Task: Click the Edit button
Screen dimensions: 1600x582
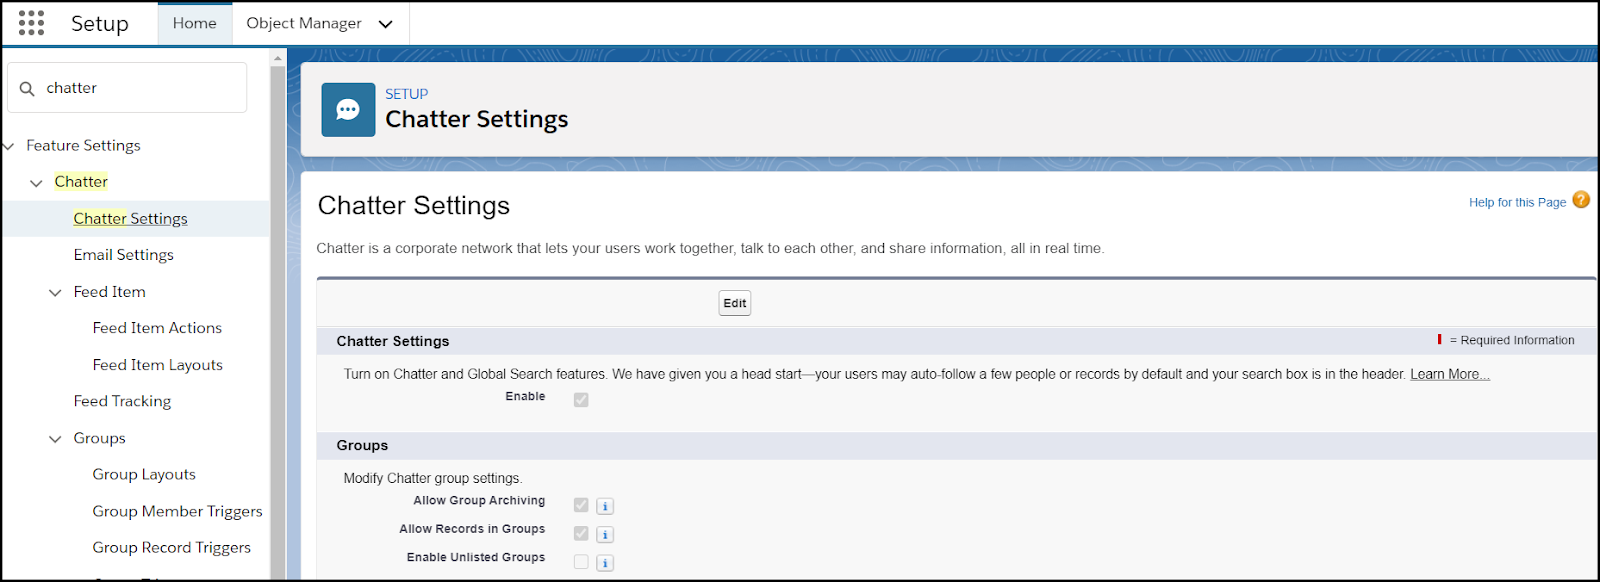Action: (735, 303)
